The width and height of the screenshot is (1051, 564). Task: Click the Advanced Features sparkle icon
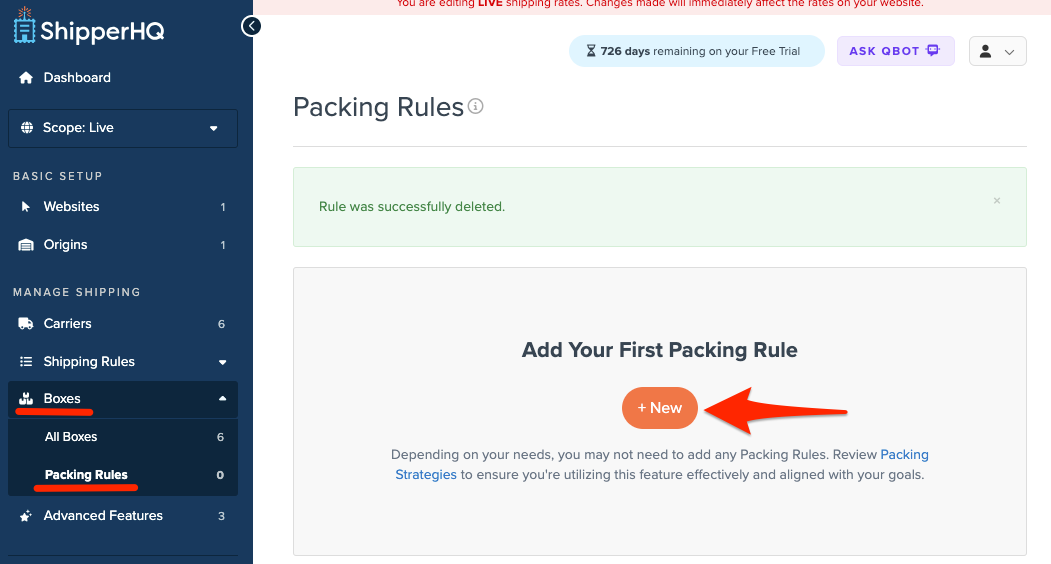[x=26, y=516]
